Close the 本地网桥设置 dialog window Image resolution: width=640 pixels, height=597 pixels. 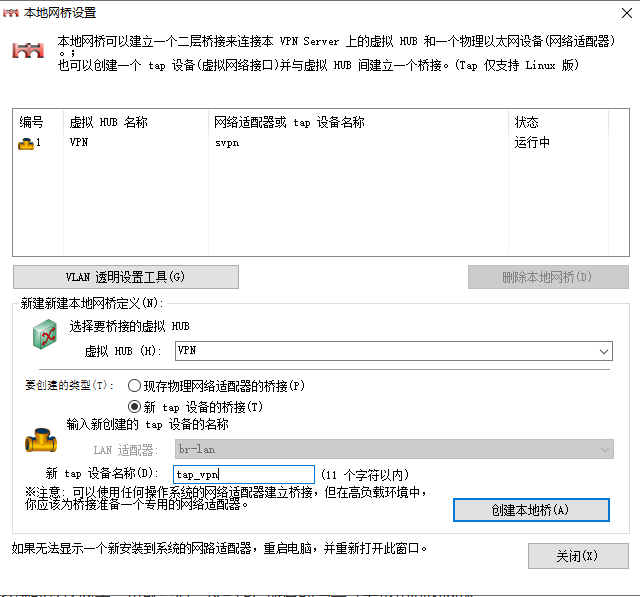(627, 13)
